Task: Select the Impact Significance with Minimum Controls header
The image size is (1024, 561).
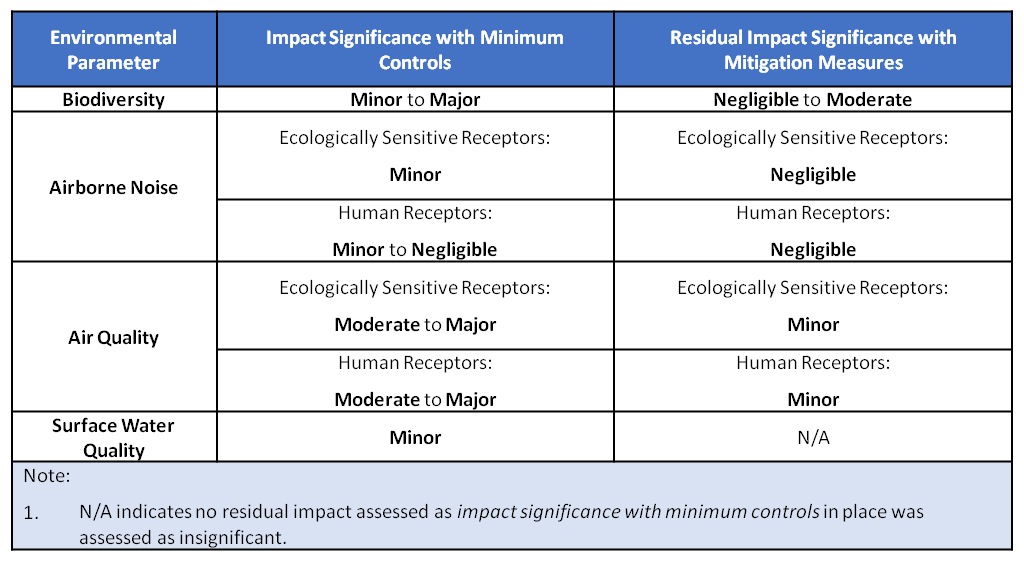Action: (415, 50)
